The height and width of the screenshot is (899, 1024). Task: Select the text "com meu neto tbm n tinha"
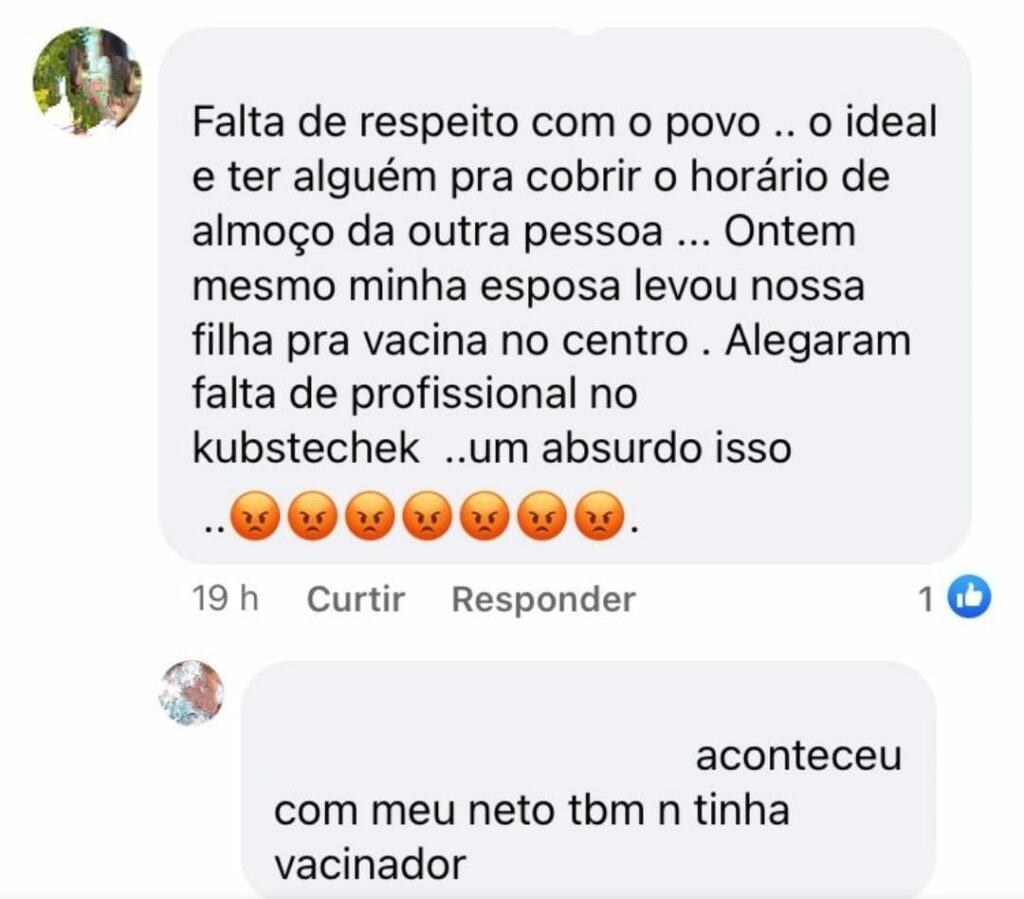532,810
